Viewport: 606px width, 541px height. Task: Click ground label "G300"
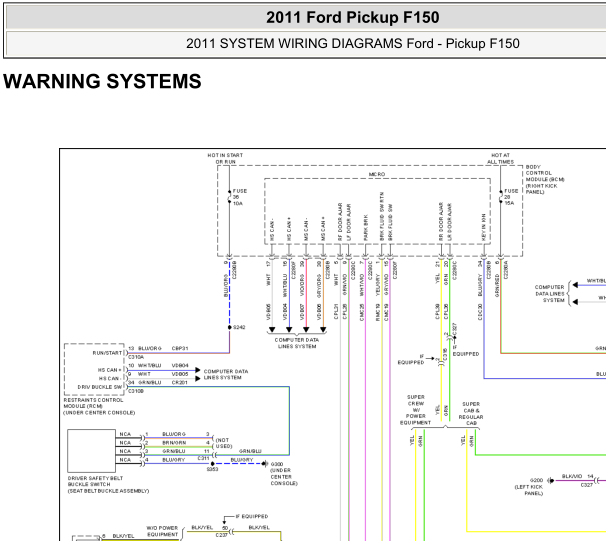coord(277,464)
